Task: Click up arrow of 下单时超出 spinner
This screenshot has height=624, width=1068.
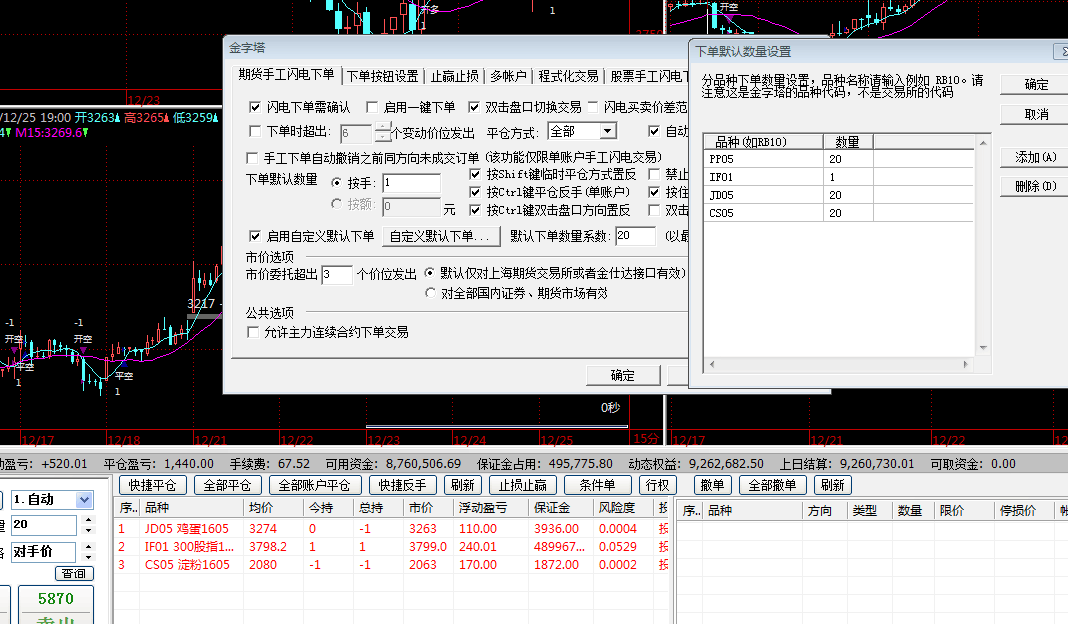Action: coord(382,127)
